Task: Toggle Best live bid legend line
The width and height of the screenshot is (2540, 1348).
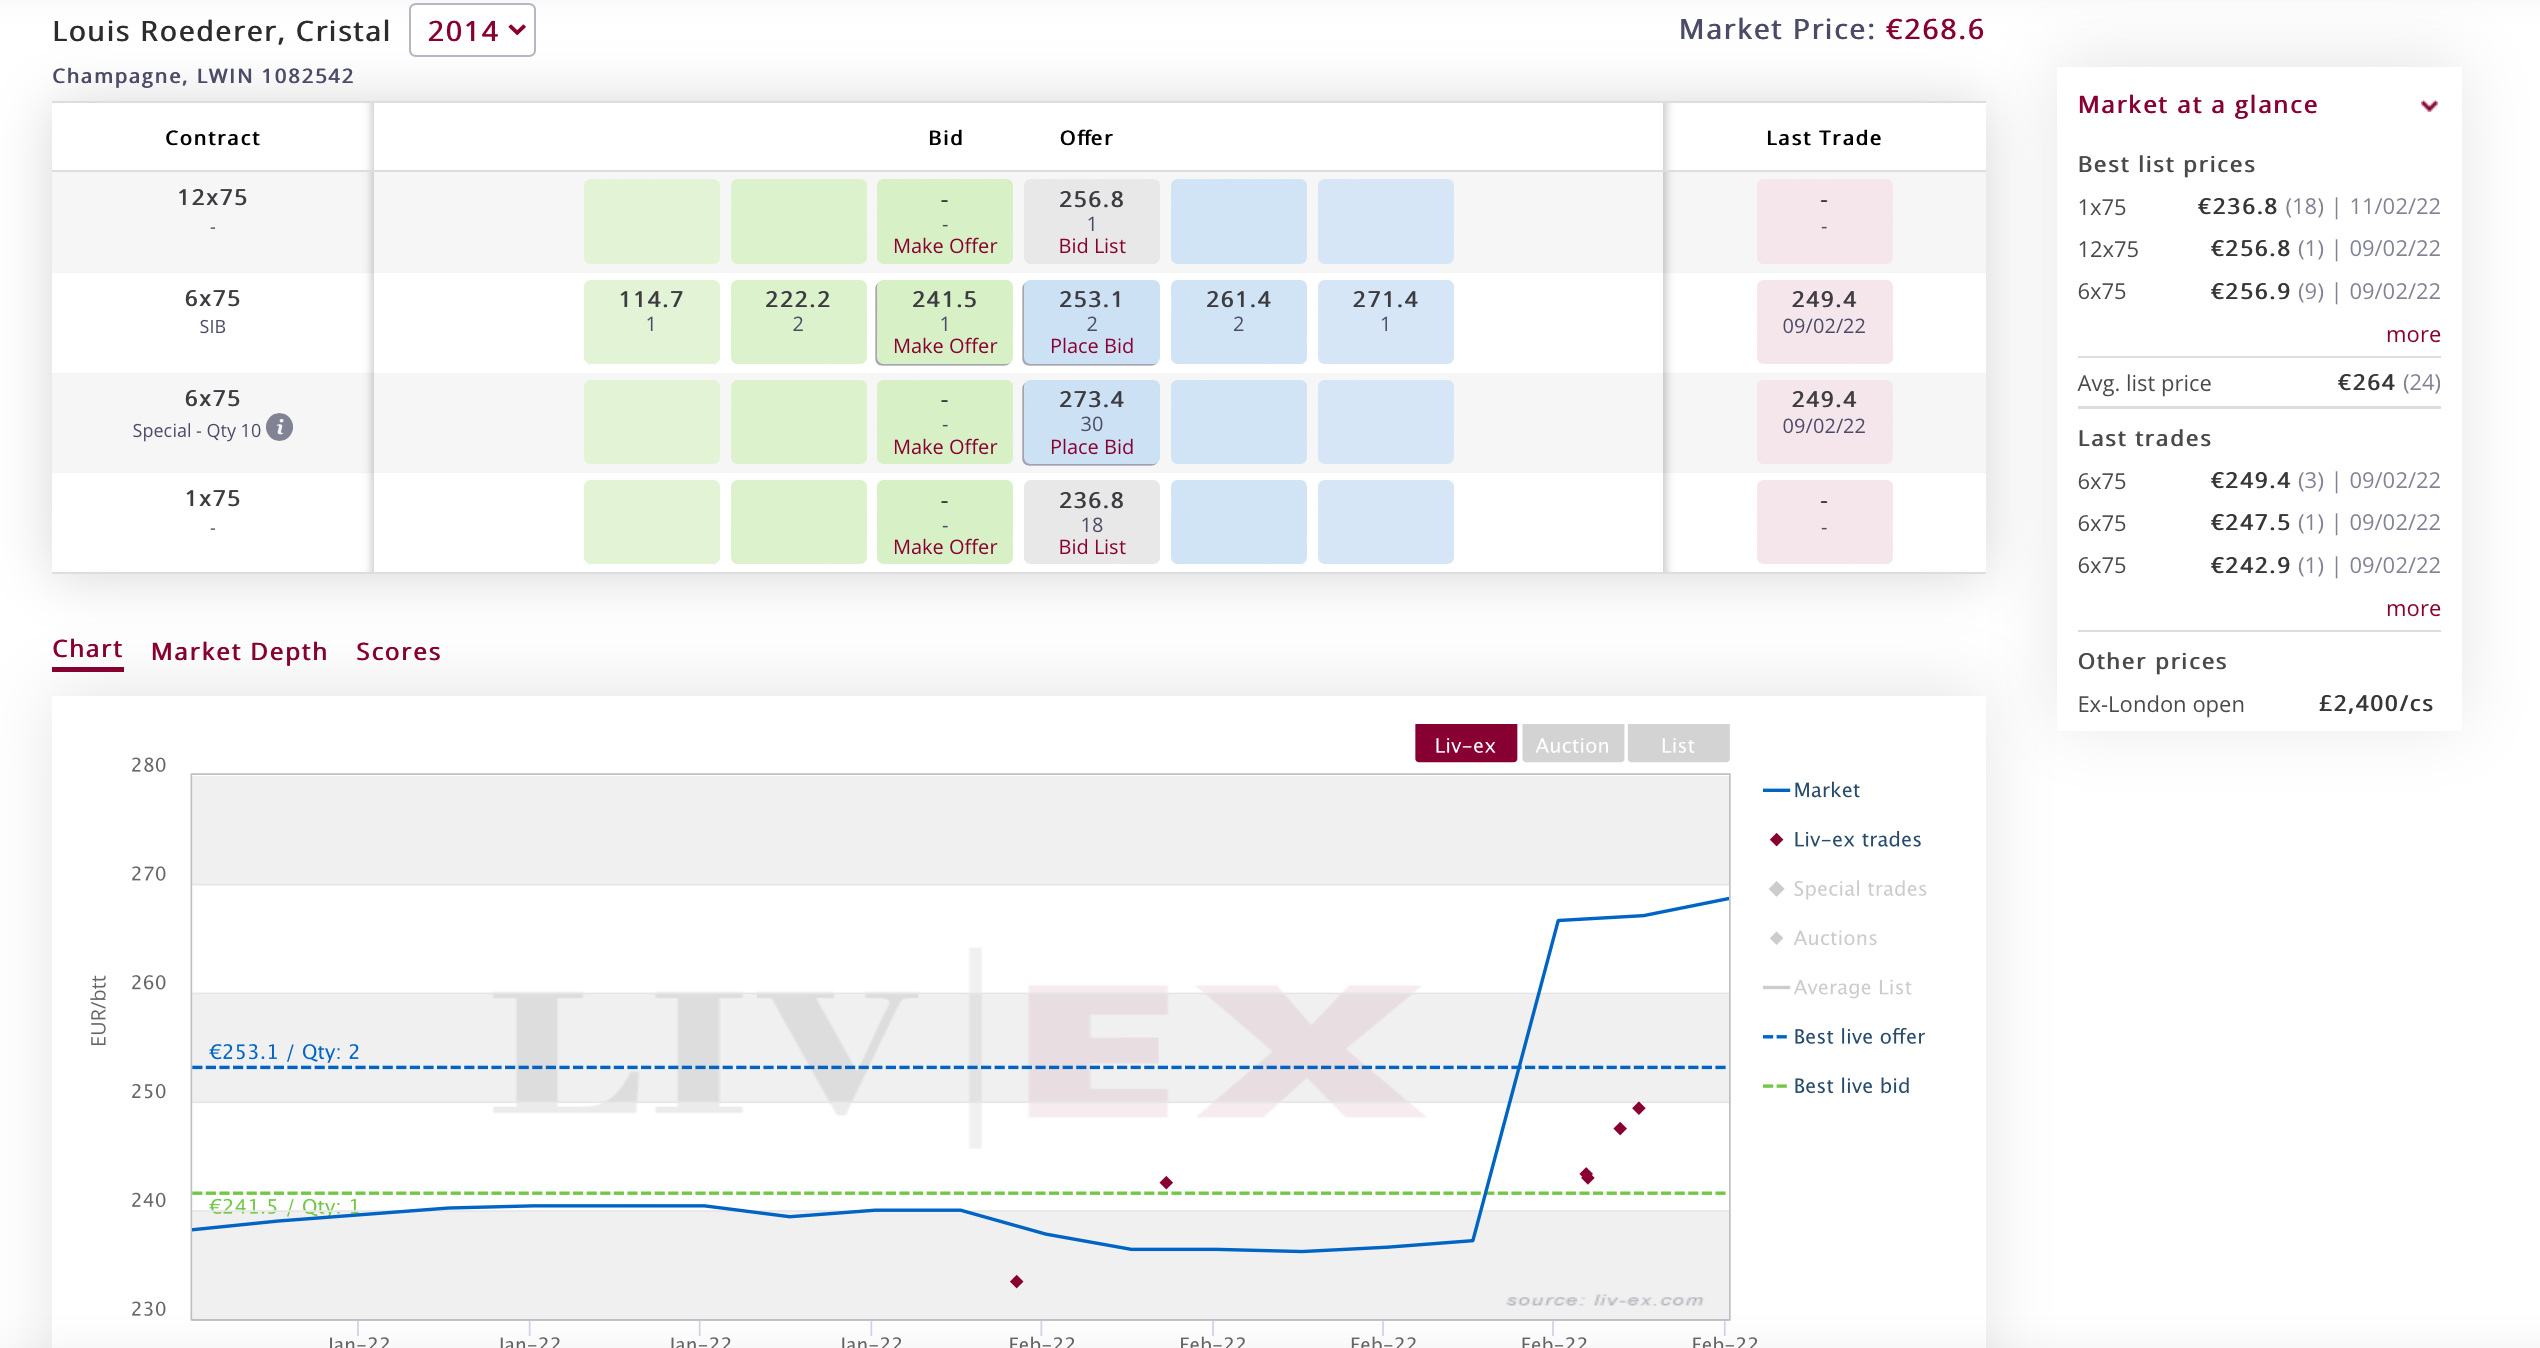Action: tap(1836, 1086)
